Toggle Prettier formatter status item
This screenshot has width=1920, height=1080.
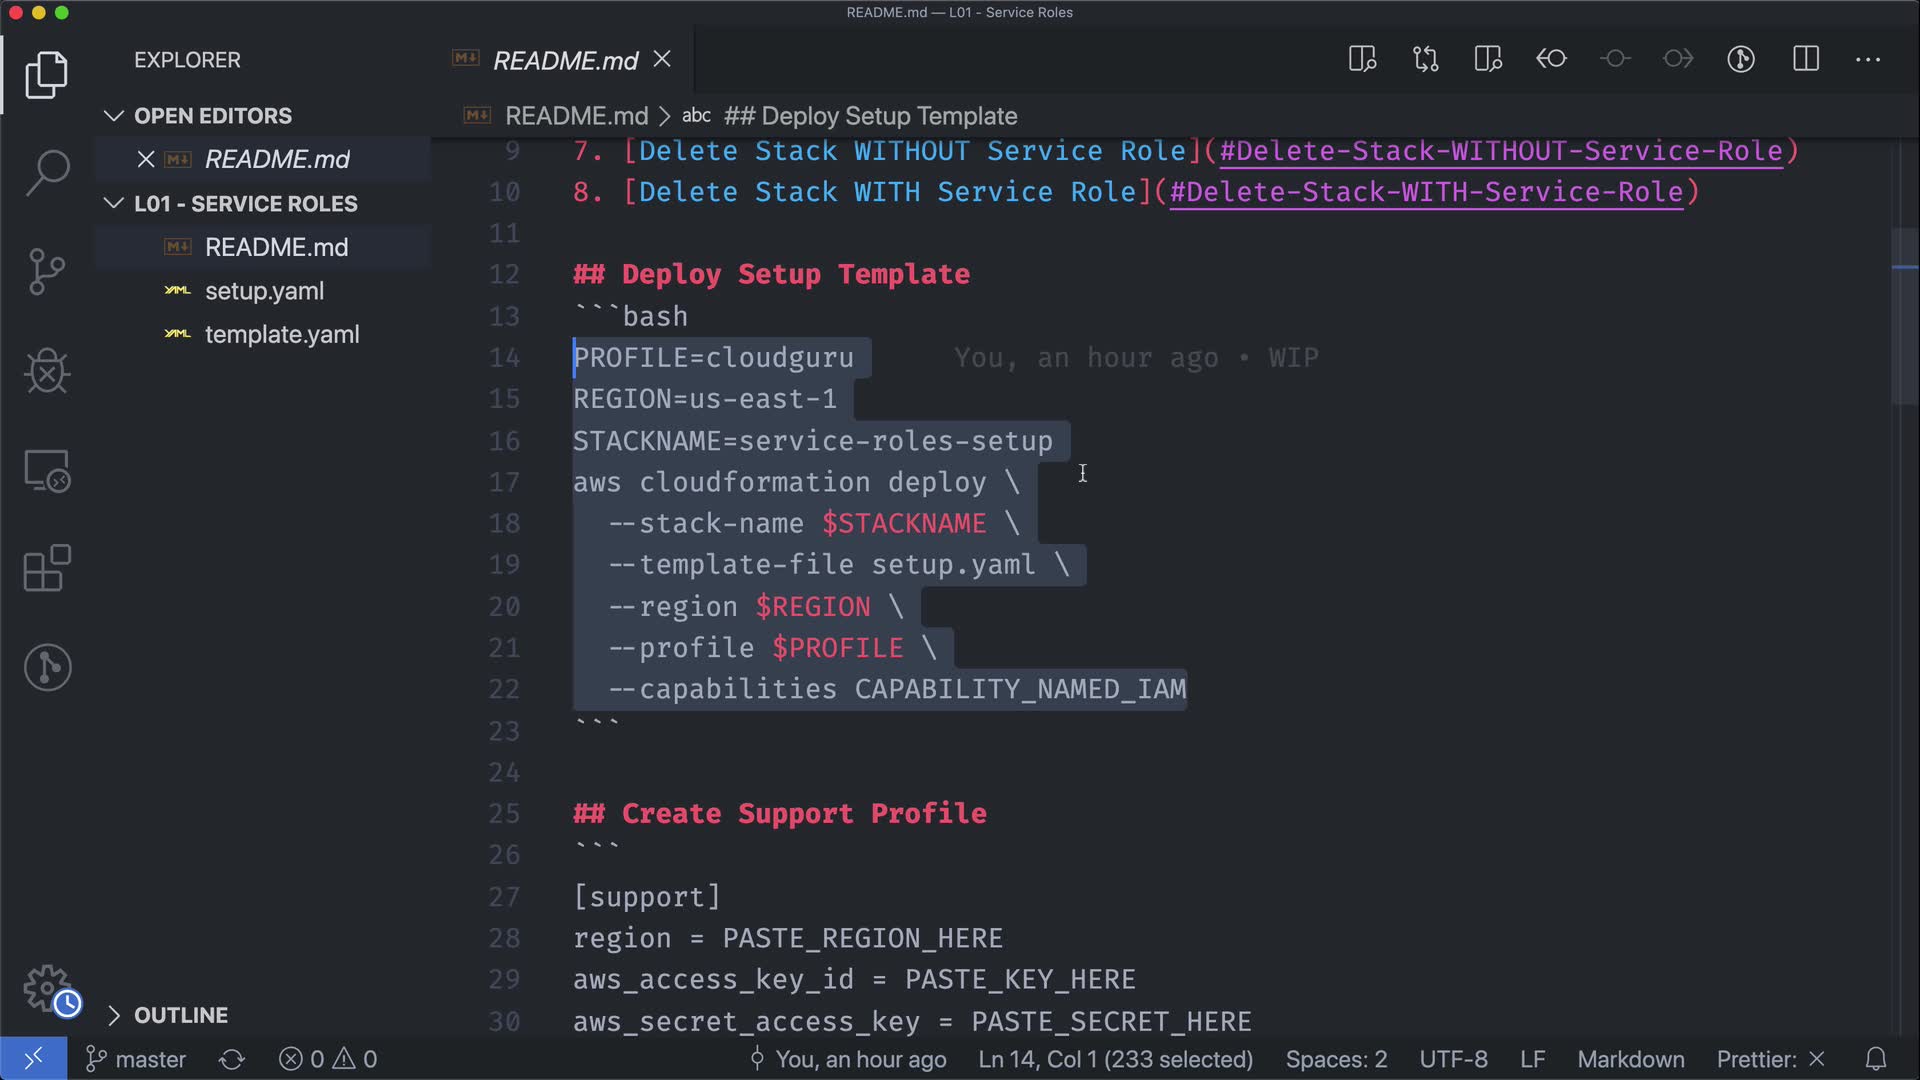coord(1770,1059)
